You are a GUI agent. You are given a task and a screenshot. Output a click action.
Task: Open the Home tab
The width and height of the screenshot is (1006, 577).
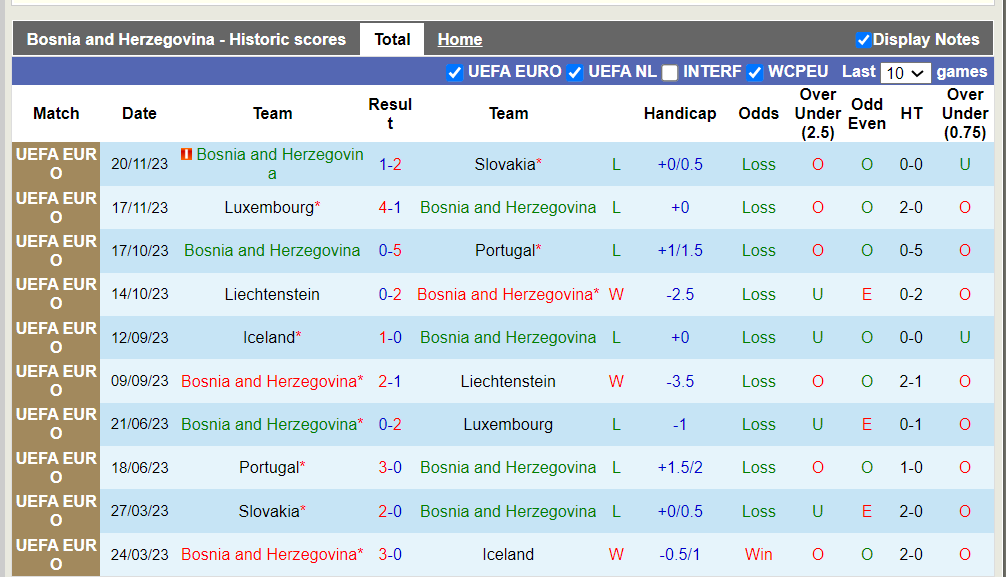[459, 39]
